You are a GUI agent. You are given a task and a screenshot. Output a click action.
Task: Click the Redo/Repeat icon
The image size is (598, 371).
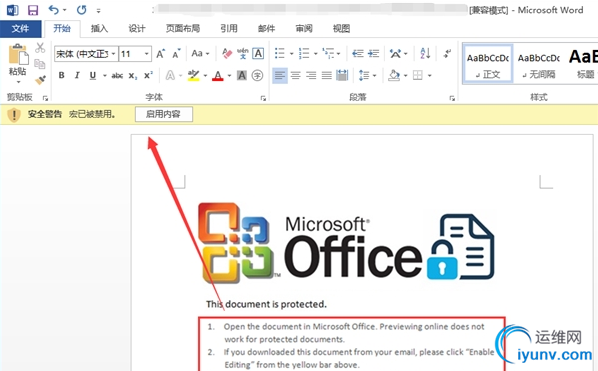pyautogui.click(x=81, y=10)
